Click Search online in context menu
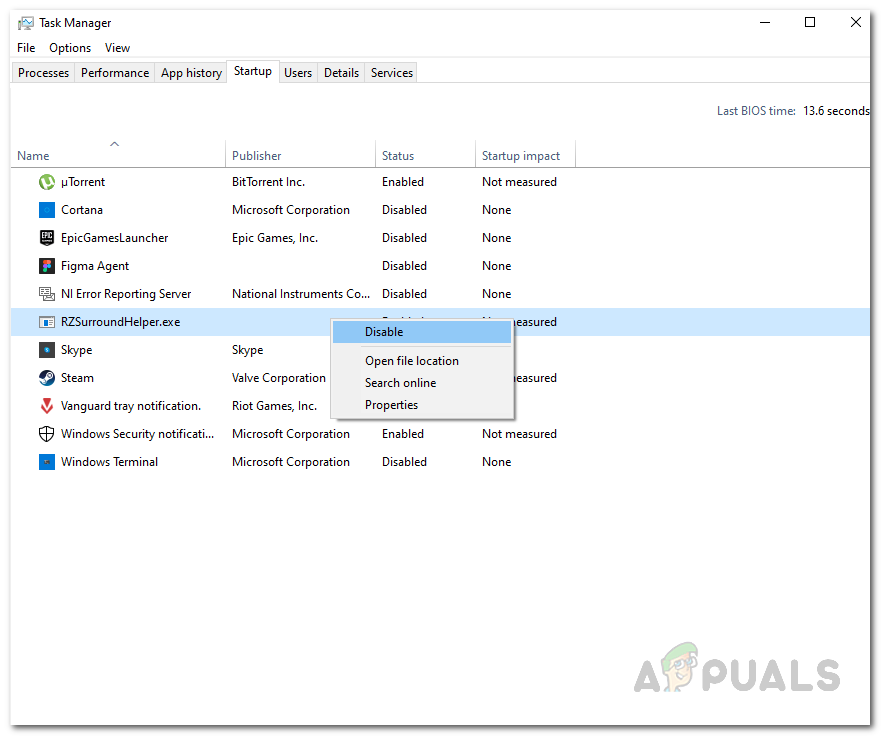This screenshot has width=881, height=736. pos(400,382)
